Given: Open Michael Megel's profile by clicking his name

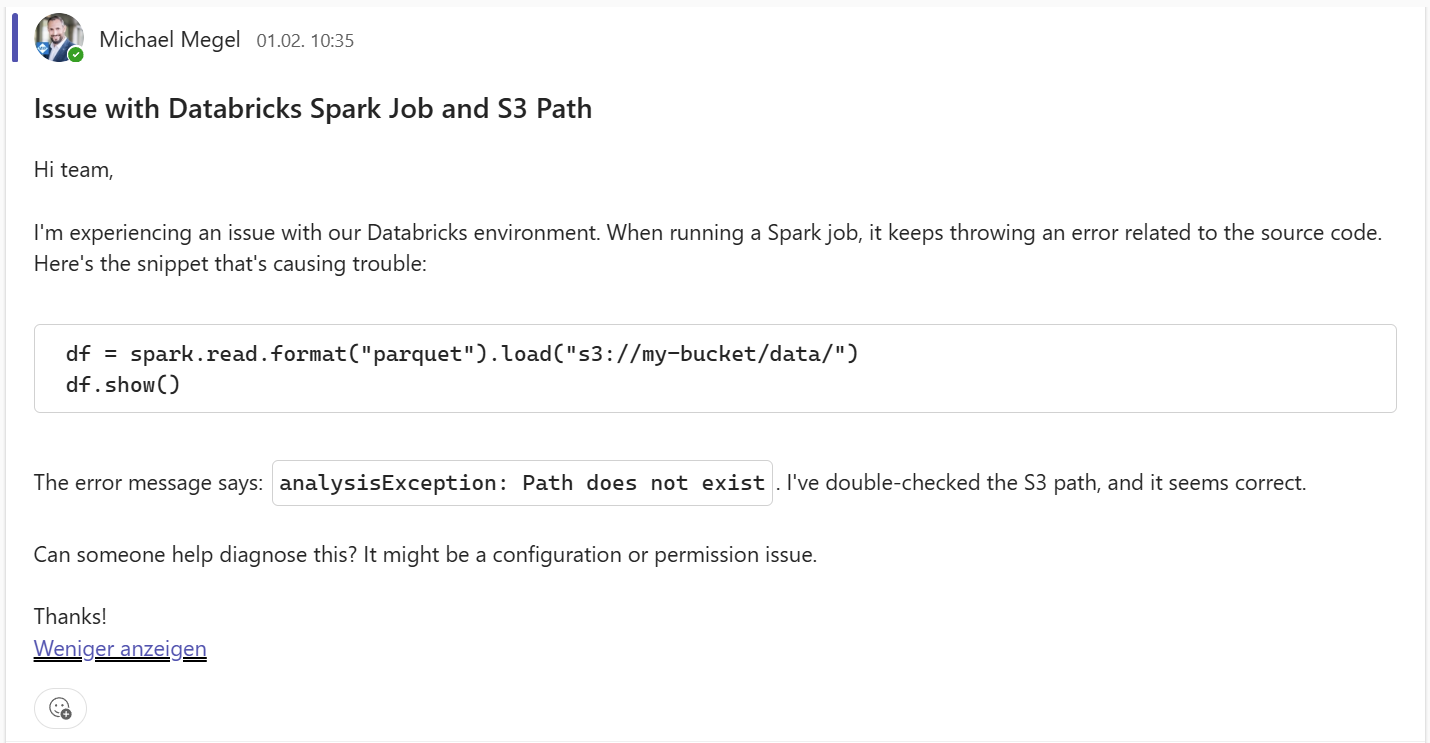Looking at the screenshot, I should tap(169, 39).
